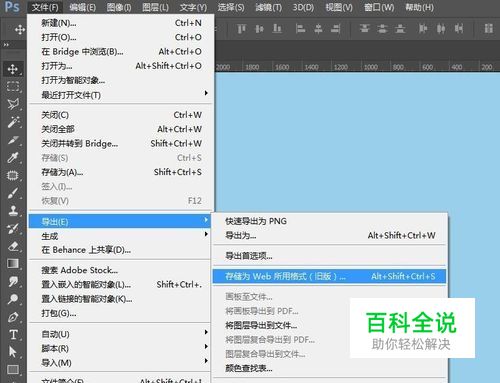Screen dimensions: 500x383
Task: Select the Rectangle shape tool
Action: (x=13, y=369)
